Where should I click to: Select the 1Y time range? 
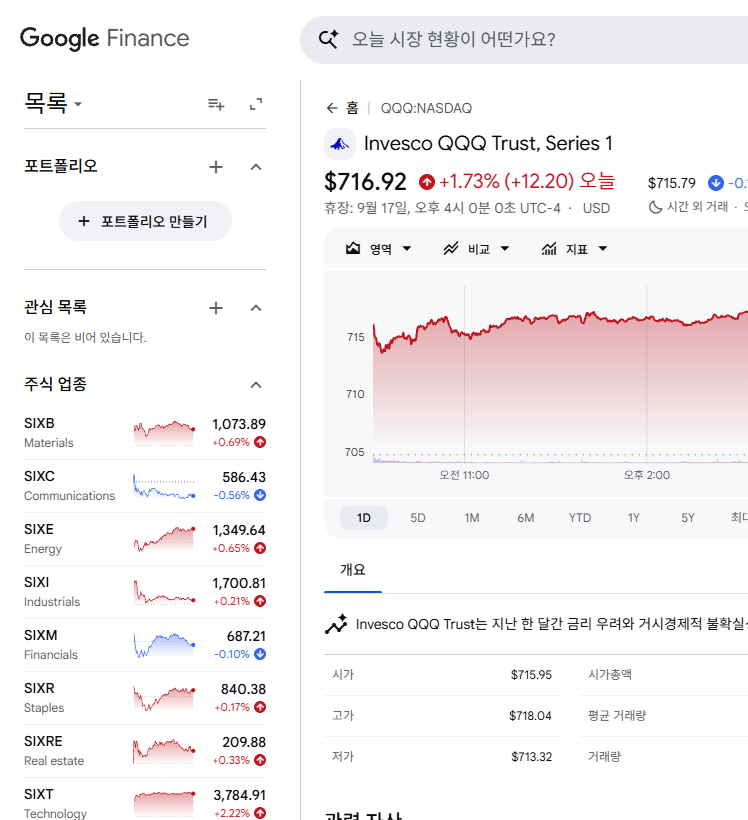point(633,518)
